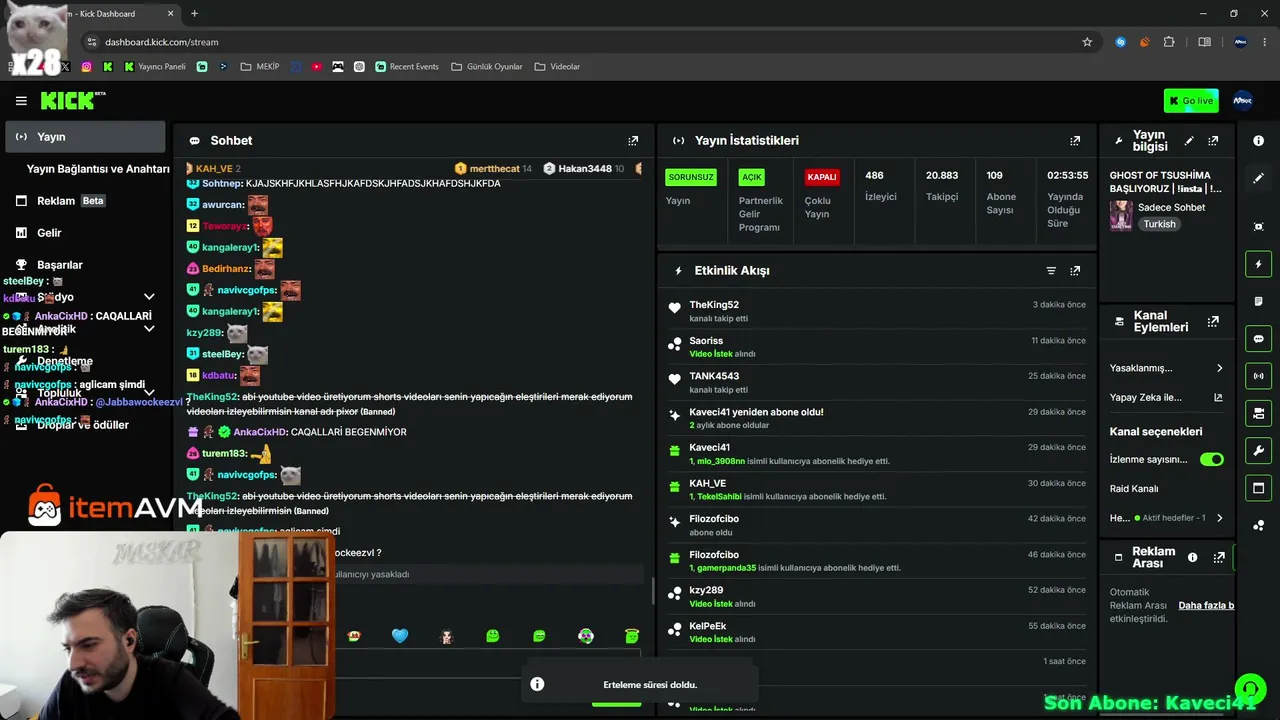Open a new browser tab
Viewport: 1280px width, 720px height.
tap(194, 14)
